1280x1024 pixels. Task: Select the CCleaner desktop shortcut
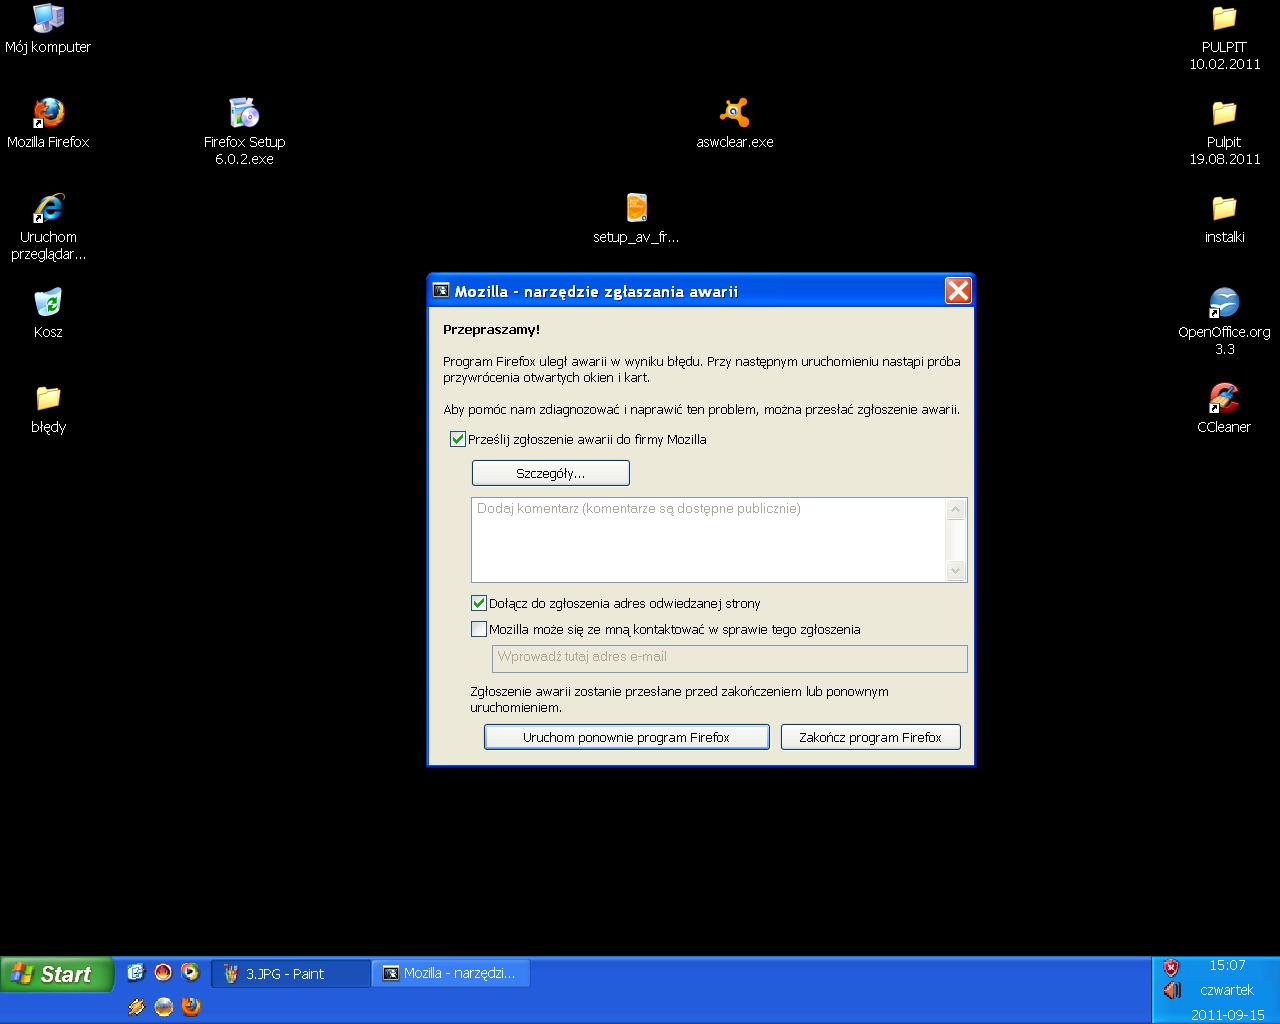tap(1224, 409)
